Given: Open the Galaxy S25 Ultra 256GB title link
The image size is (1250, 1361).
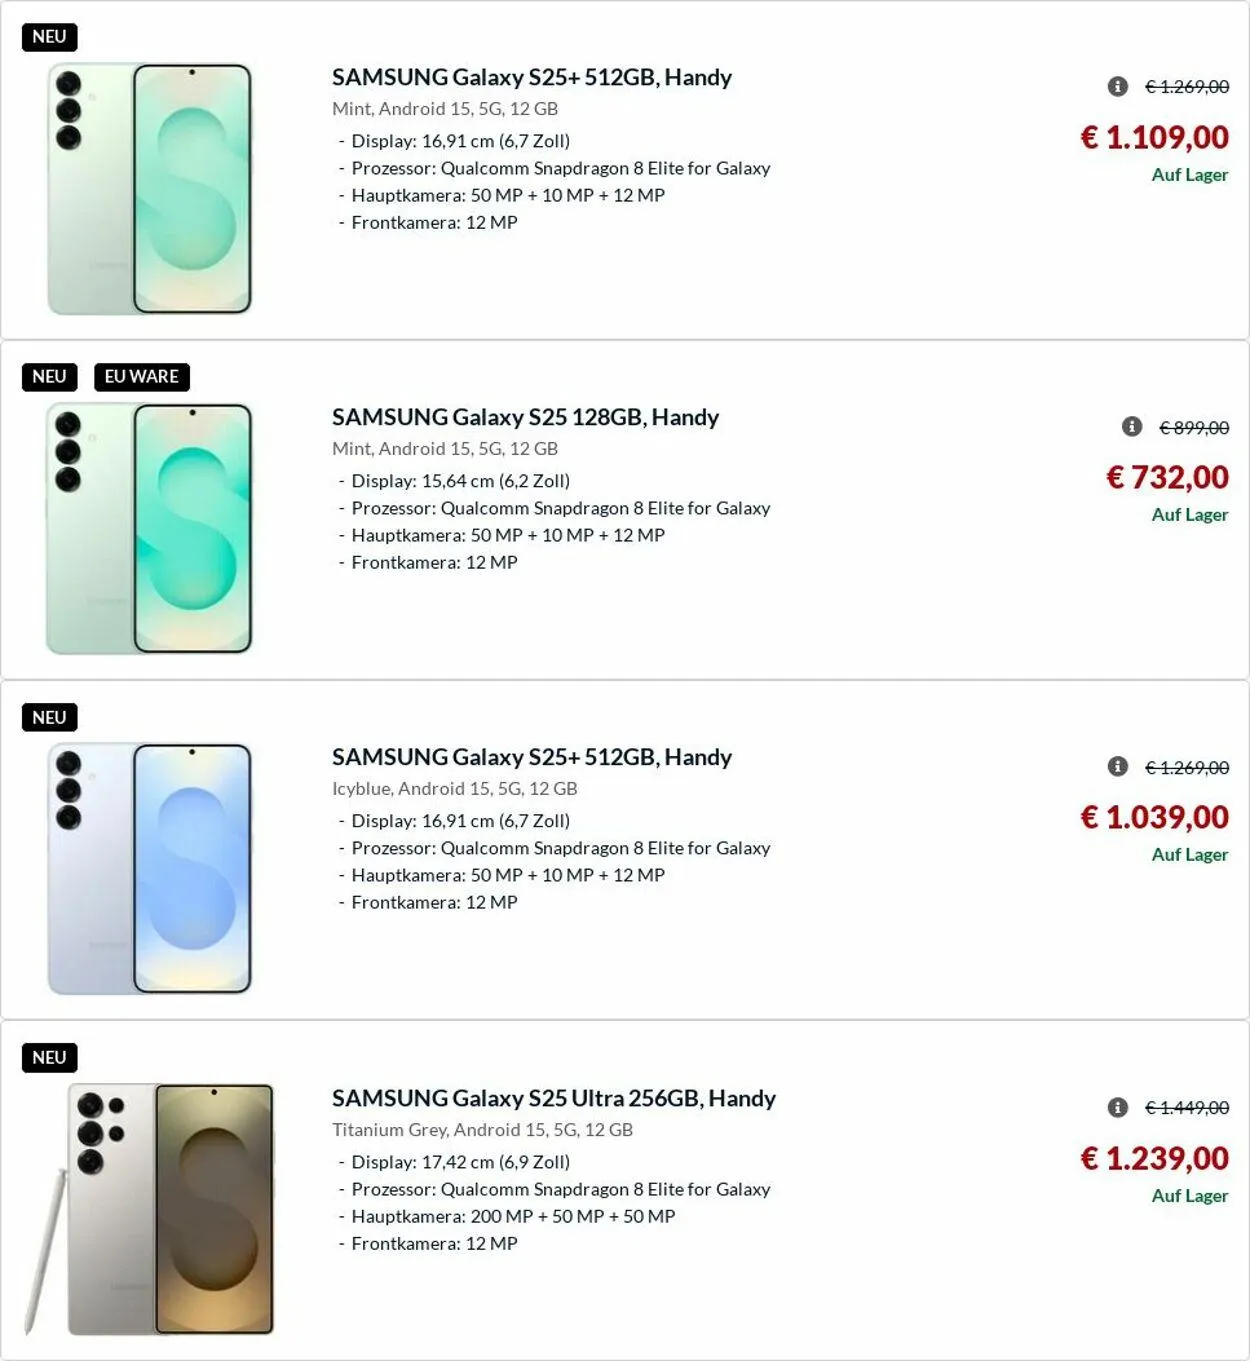Looking at the screenshot, I should tap(553, 1098).
